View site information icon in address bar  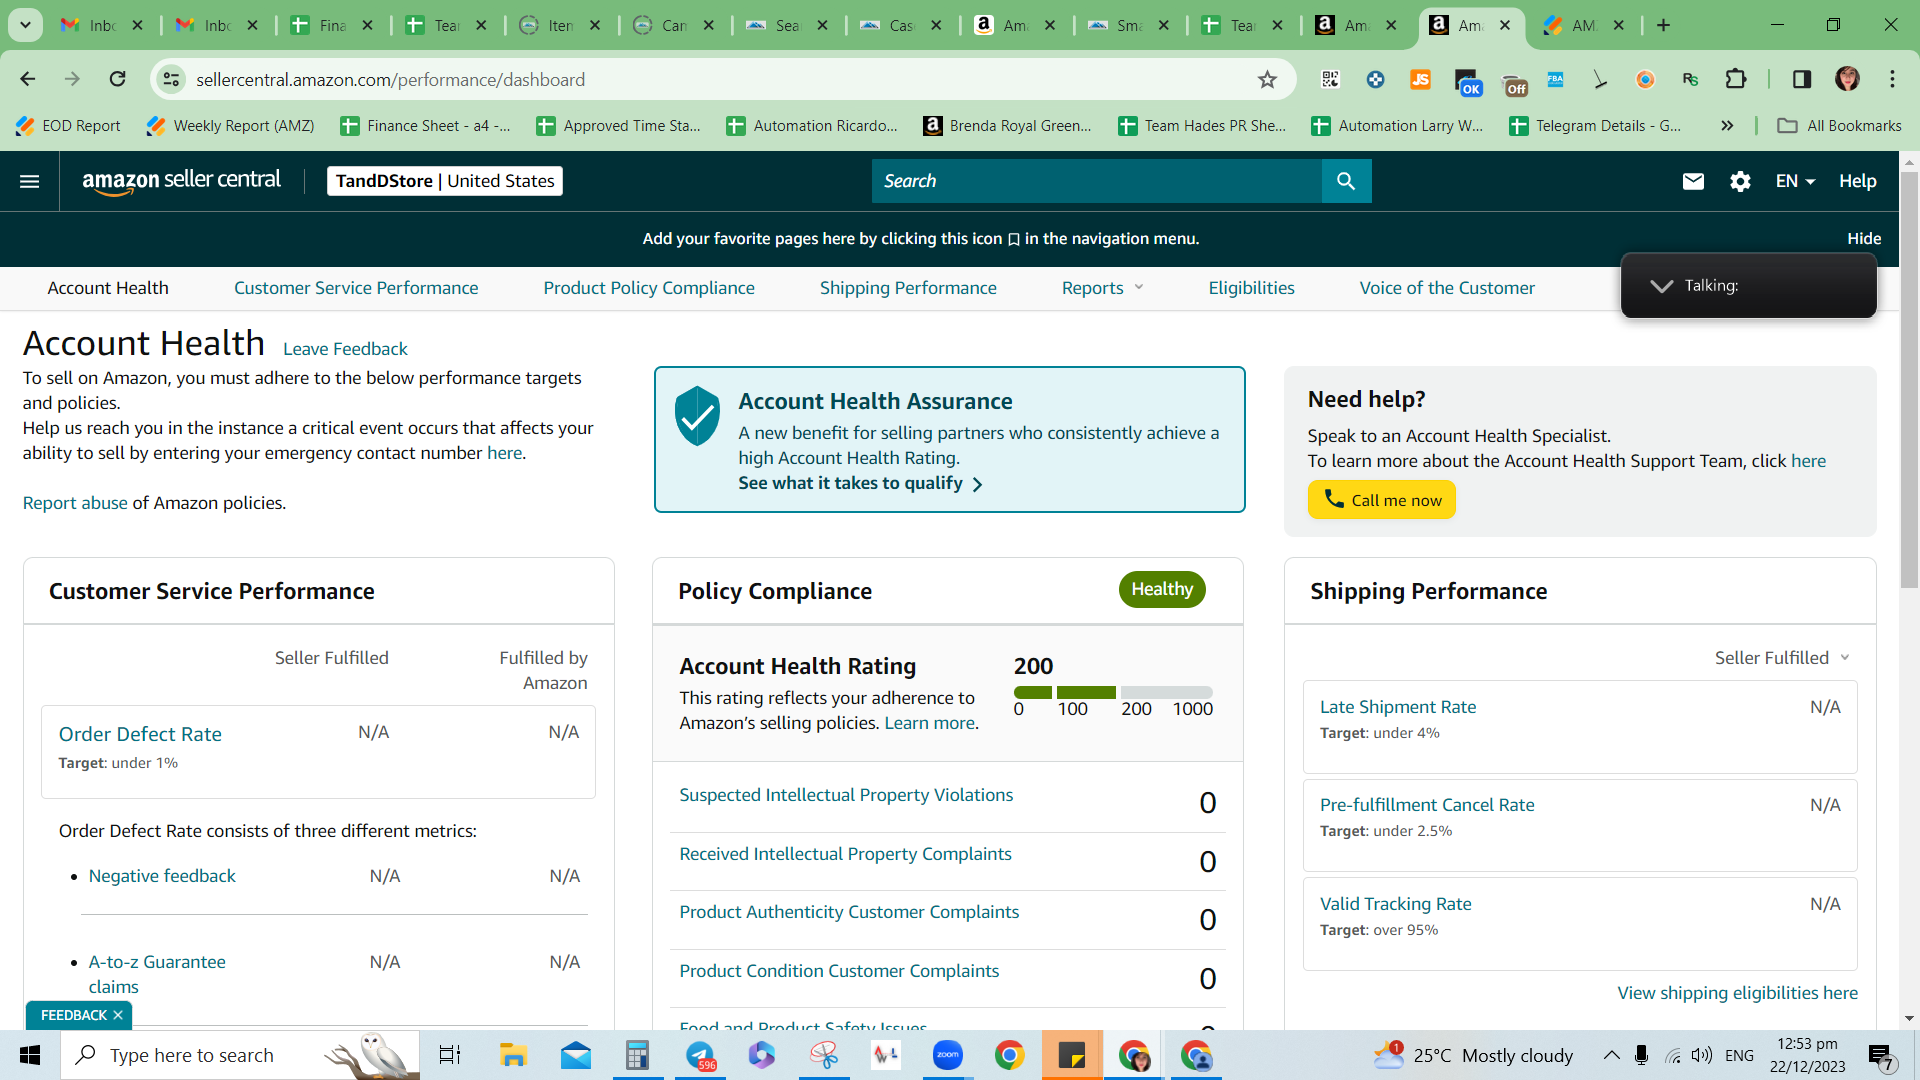(171, 79)
